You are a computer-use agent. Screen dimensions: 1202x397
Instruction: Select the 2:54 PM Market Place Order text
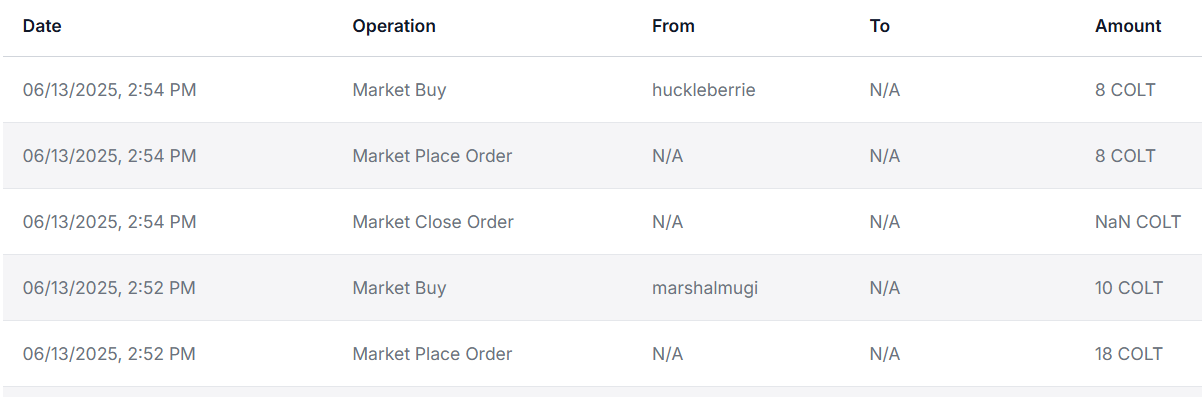click(x=432, y=156)
